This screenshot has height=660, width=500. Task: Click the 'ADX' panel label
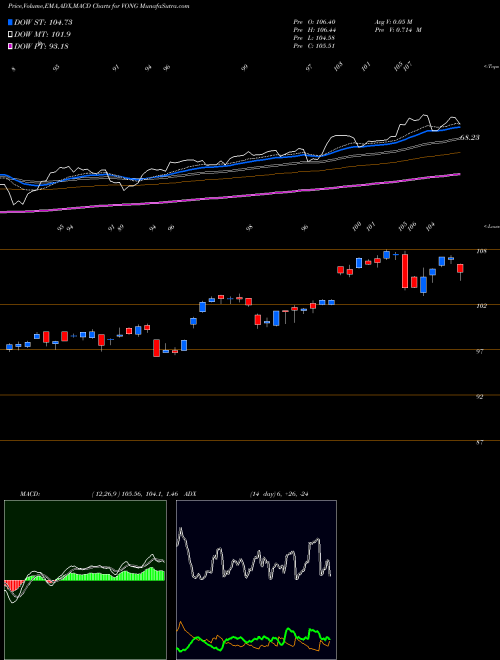point(190,494)
